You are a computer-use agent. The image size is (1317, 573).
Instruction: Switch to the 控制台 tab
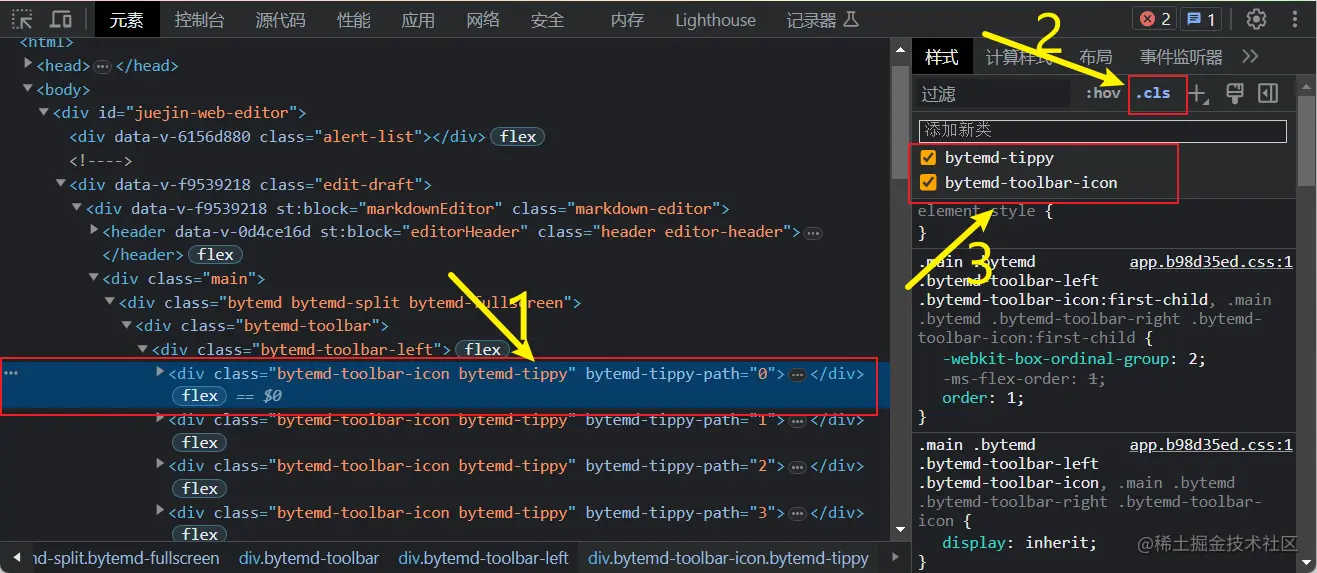click(x=198, y=20)
